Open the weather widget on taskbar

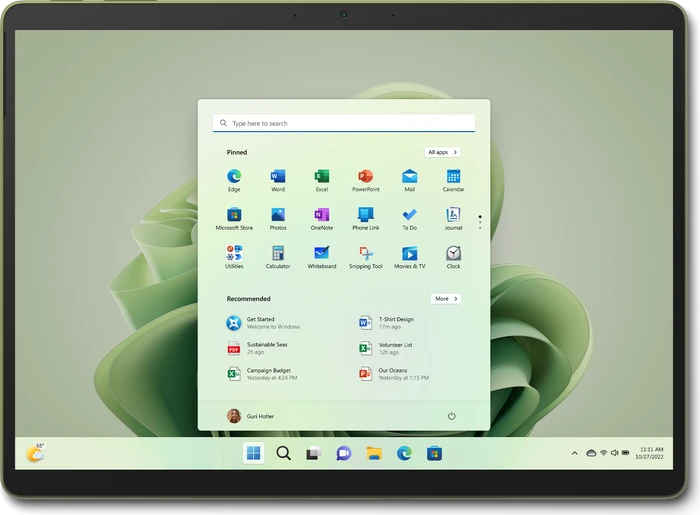[x=35, y=453]
